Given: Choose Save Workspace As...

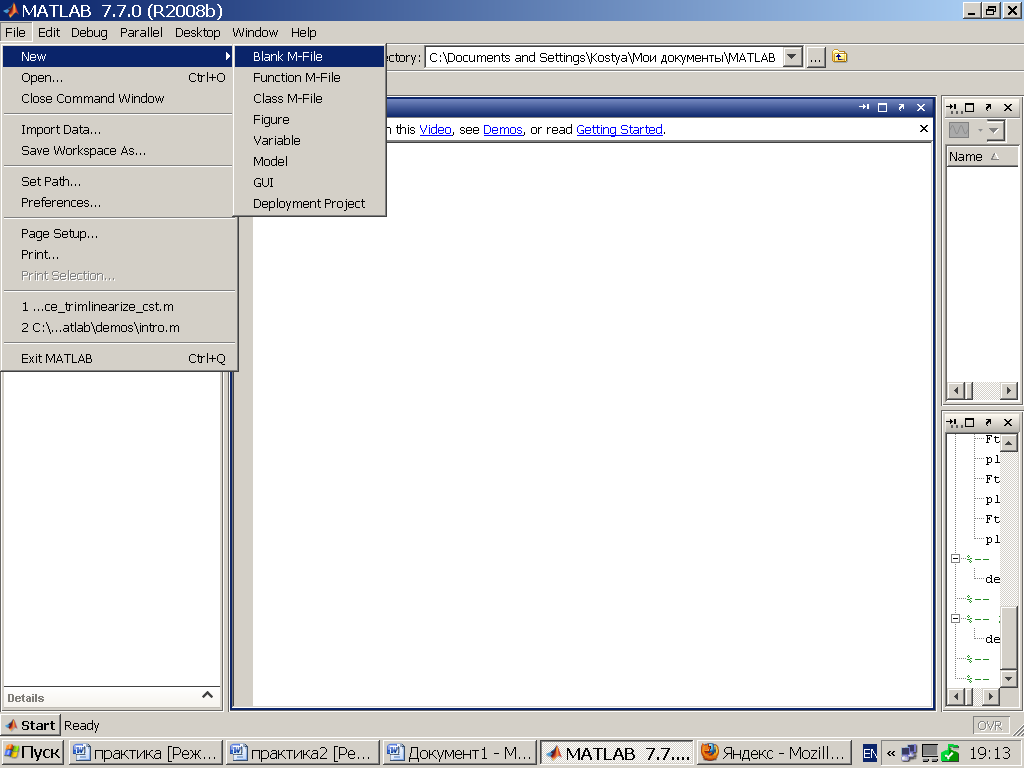Looking at the screenshot, I should tap(118, 150).
